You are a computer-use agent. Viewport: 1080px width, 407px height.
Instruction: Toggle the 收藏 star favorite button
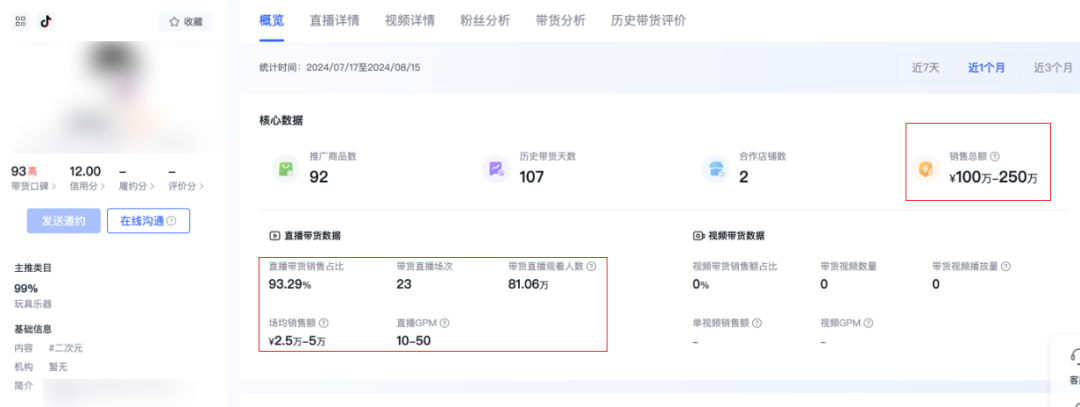click(185, 21)
